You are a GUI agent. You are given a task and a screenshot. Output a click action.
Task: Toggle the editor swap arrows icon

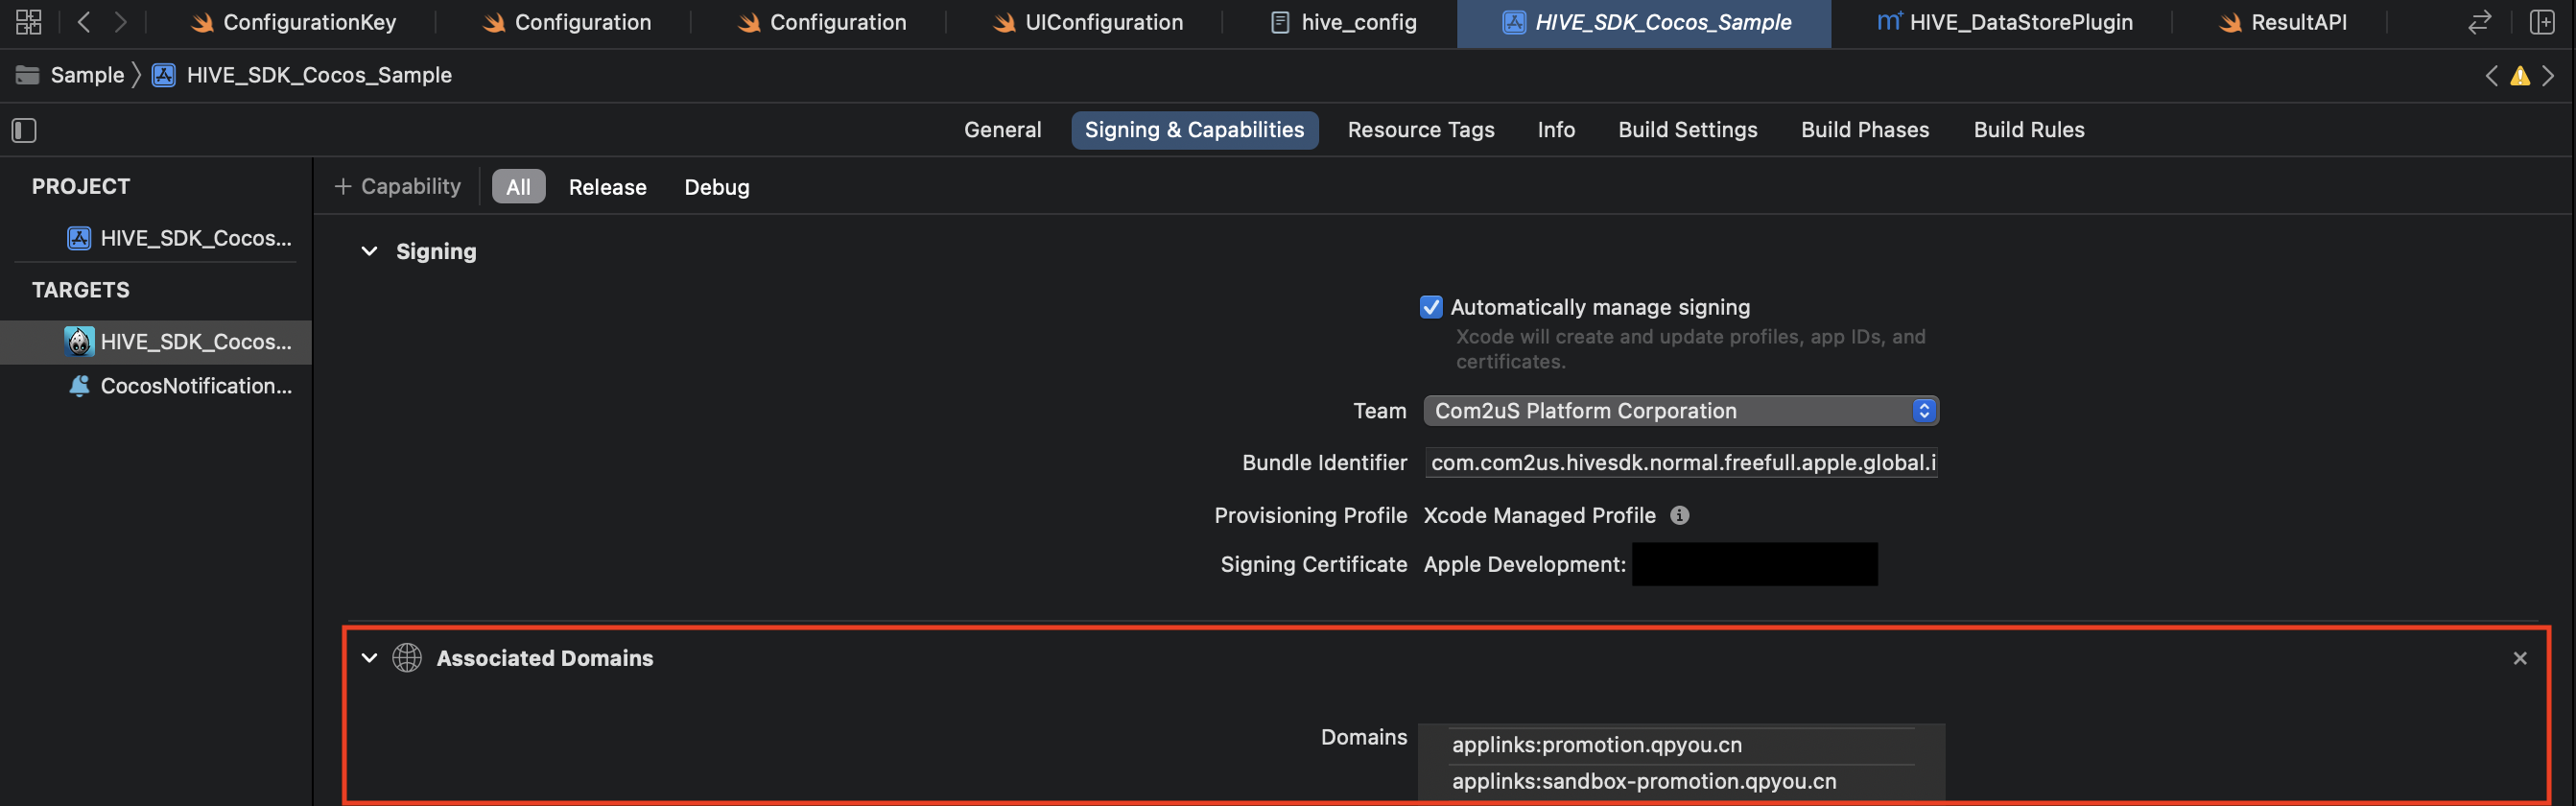pos(2479,22)
